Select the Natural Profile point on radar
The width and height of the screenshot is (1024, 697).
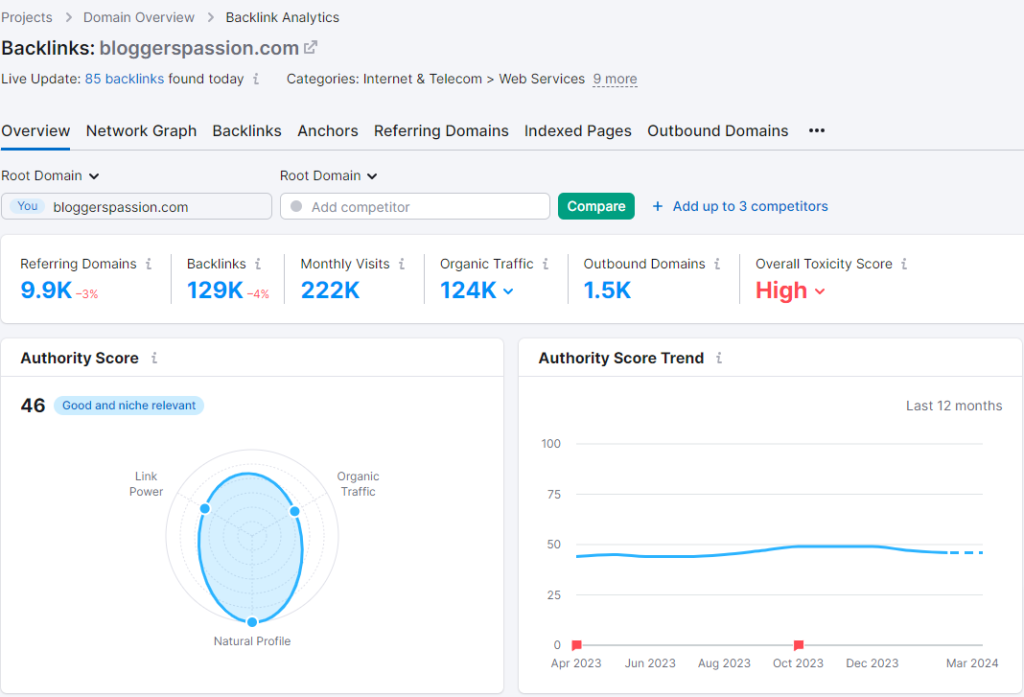click(x=252, y=622)
